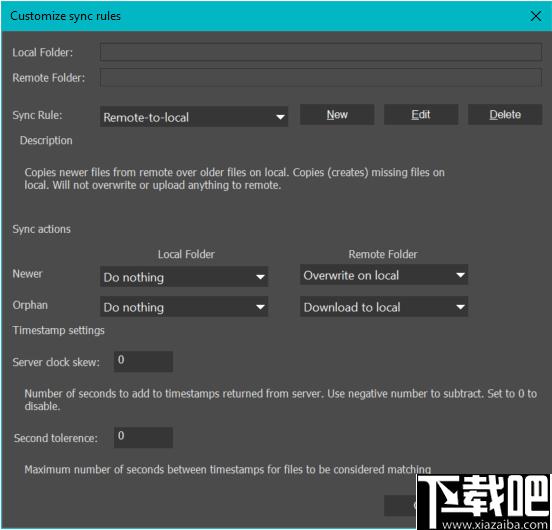This screenshot has height=530, width=552.
Task: Delete the selected sync rule
Action: pyautogui.click(x=505, y=114)
